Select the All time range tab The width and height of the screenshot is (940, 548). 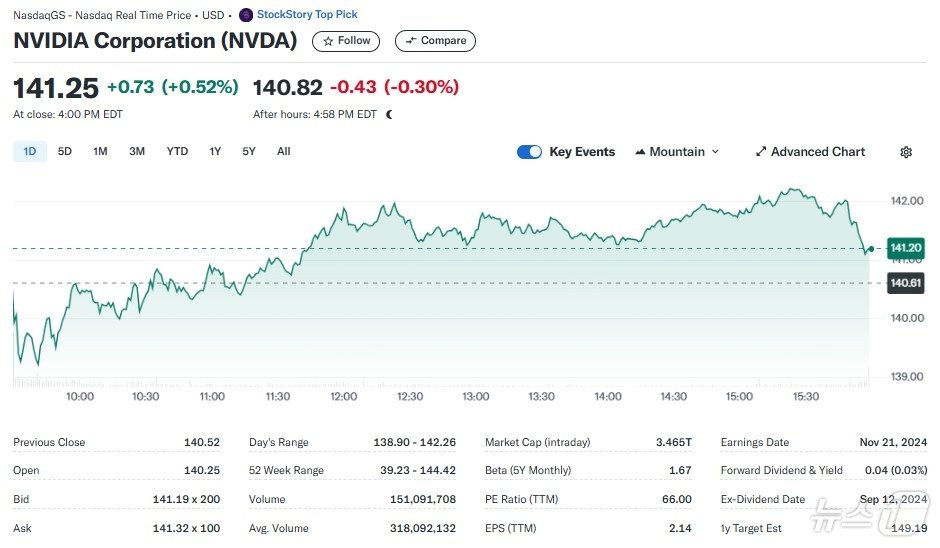coord(284,152)
